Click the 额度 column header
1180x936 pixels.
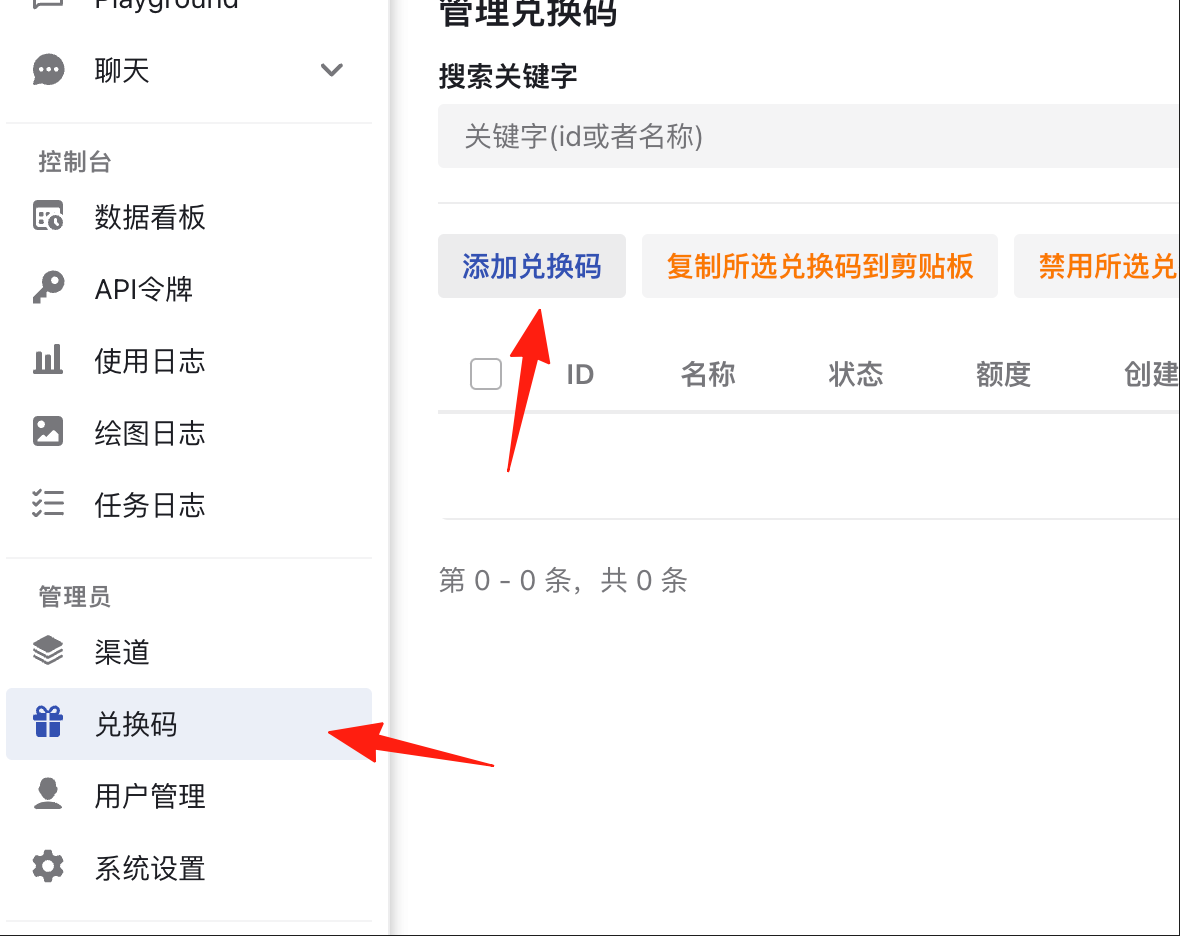tap(1003, 374)
